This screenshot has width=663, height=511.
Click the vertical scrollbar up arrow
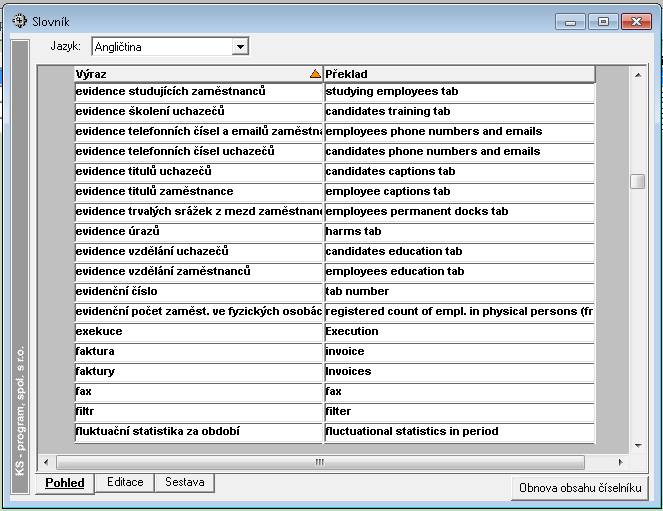[638, 75]
